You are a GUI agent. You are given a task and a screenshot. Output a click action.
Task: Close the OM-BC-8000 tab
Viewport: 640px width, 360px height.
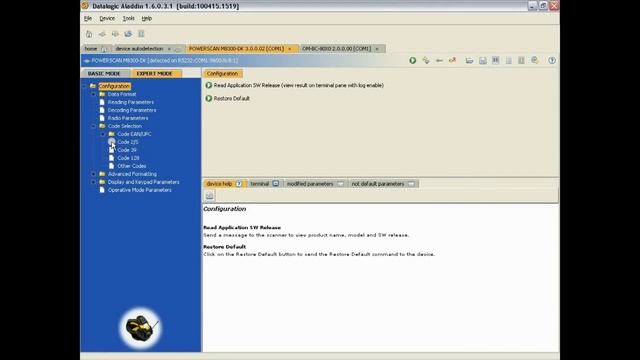pyautogui.click(x=377, y=49)
